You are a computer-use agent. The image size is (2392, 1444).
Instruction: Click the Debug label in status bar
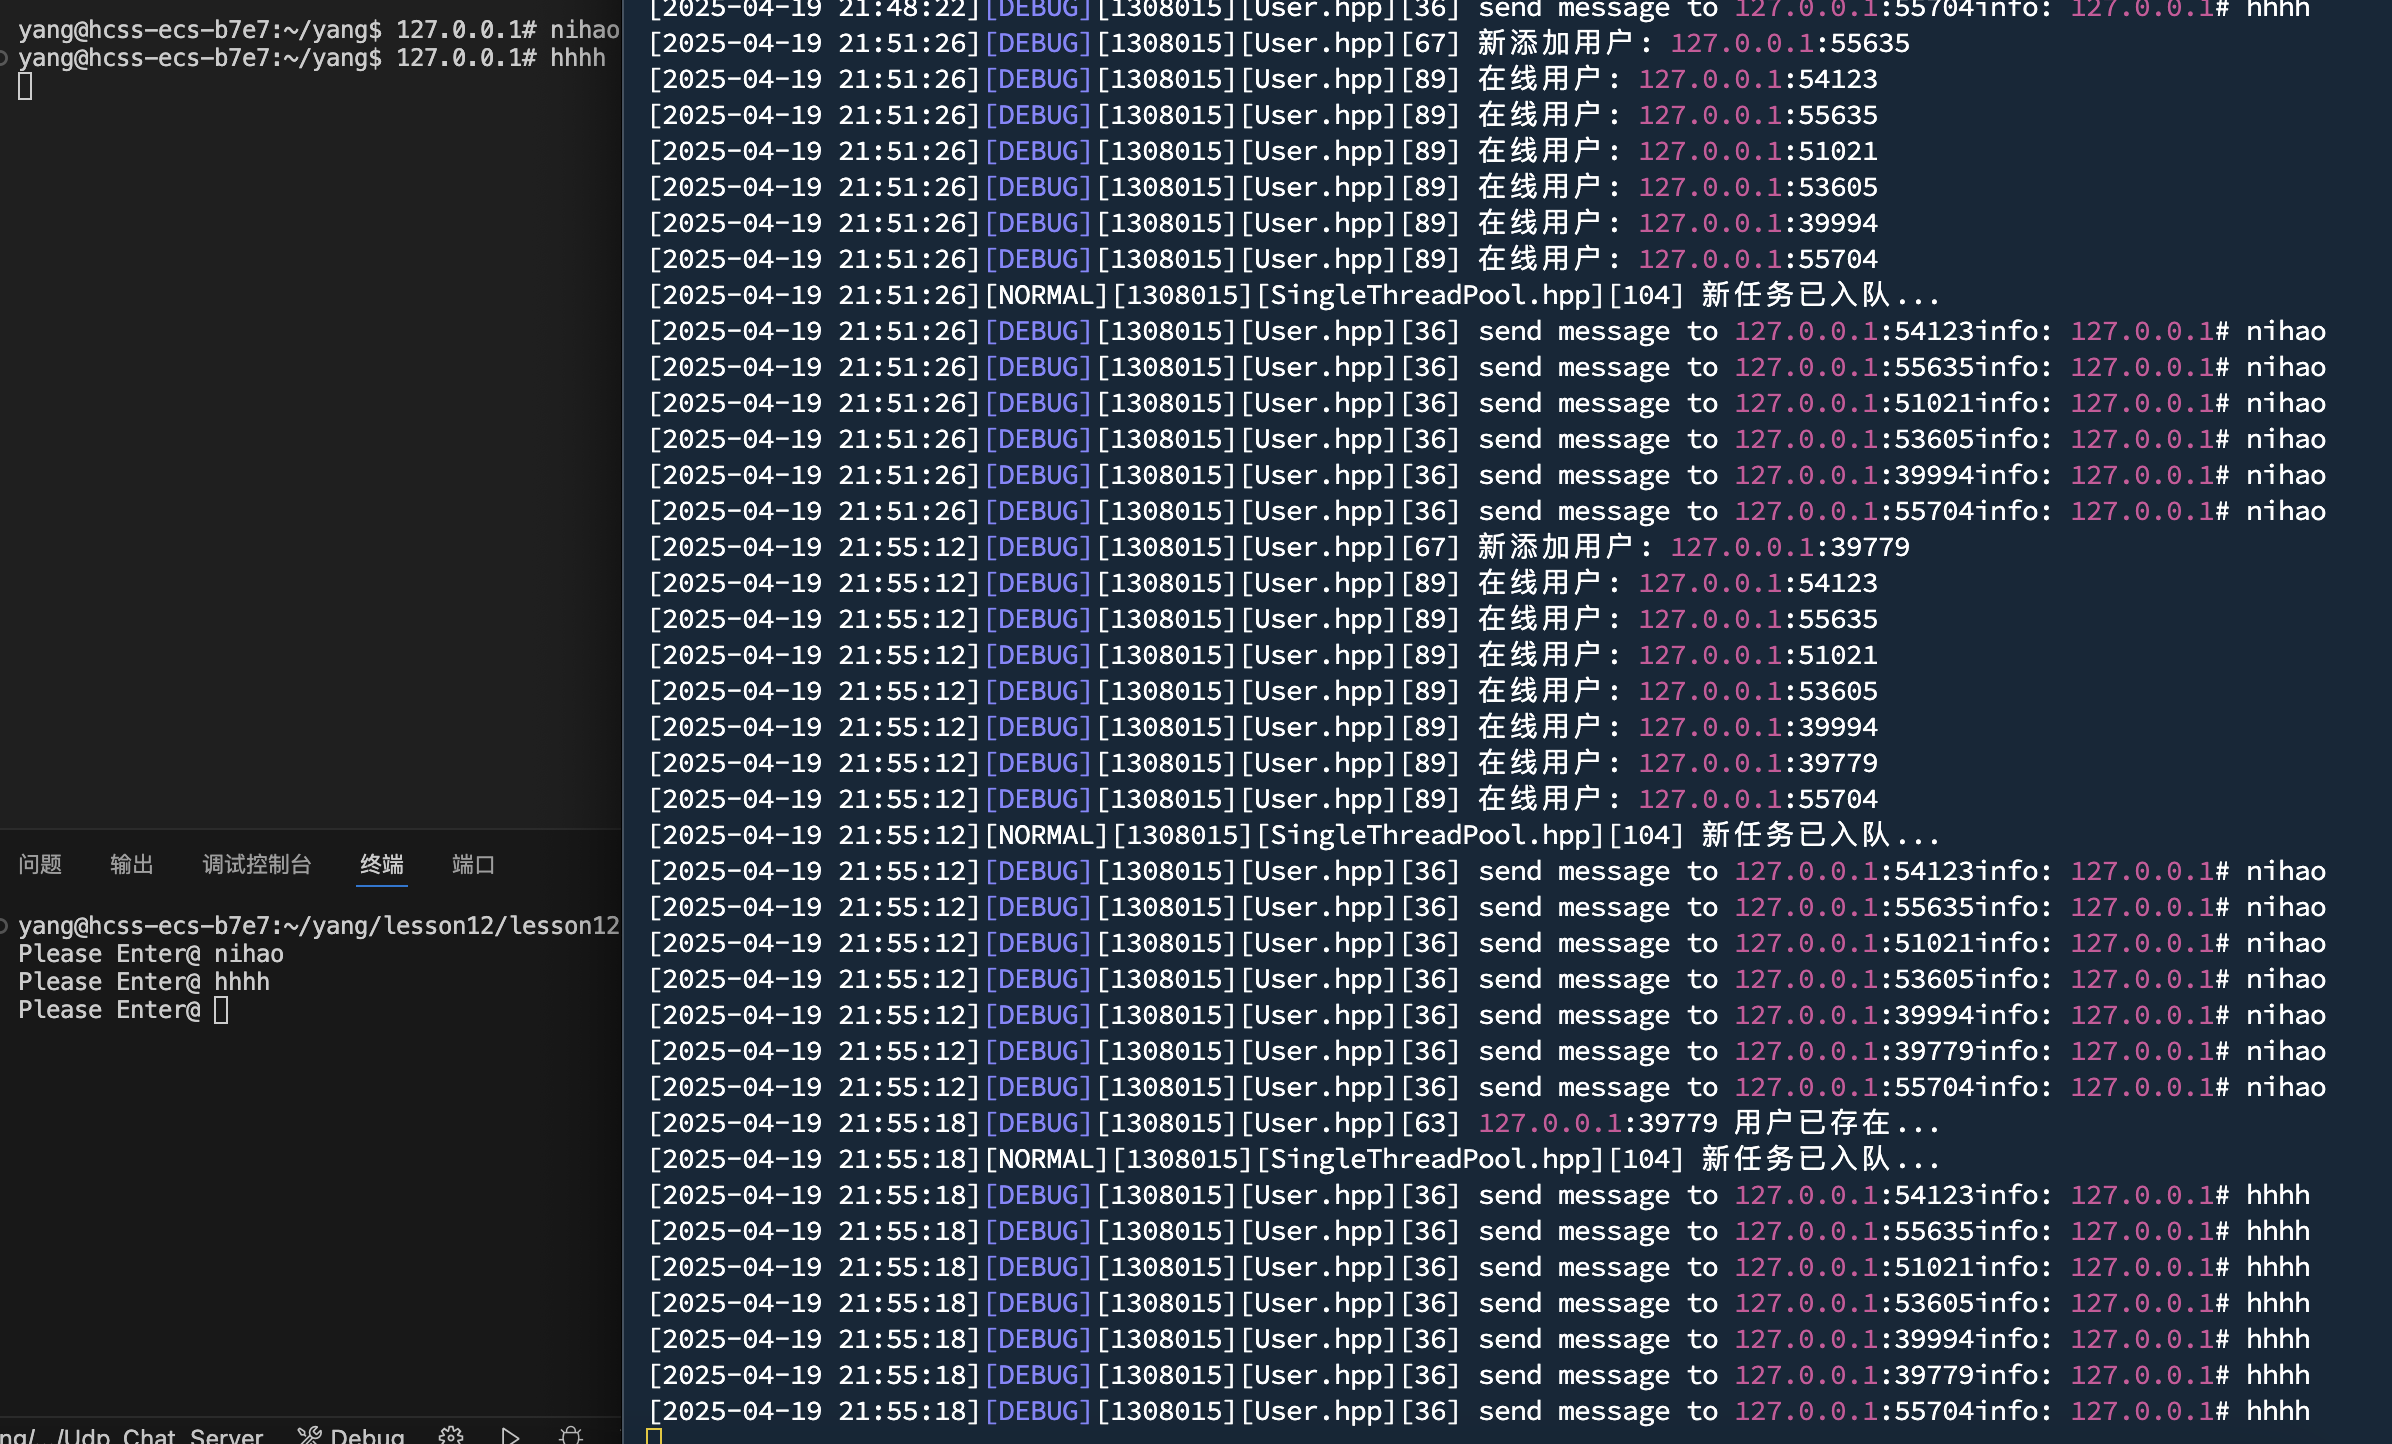367,1436
